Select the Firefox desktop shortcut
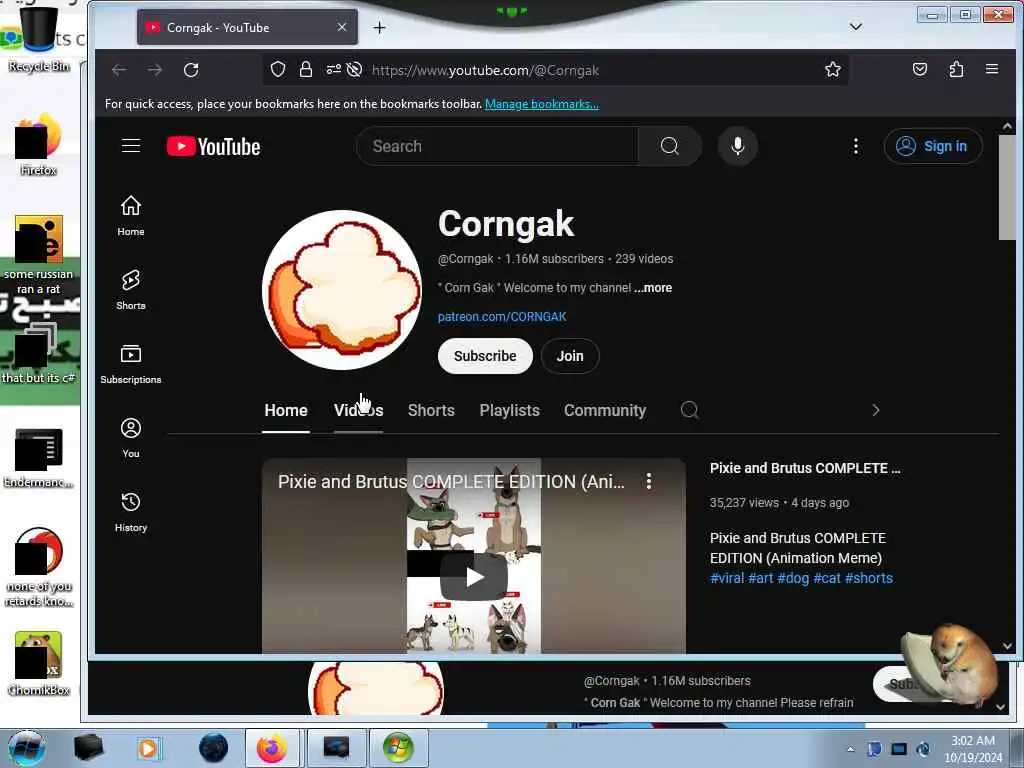The width and height of the screenshot is (1024, 768). [x=39, y=144]
